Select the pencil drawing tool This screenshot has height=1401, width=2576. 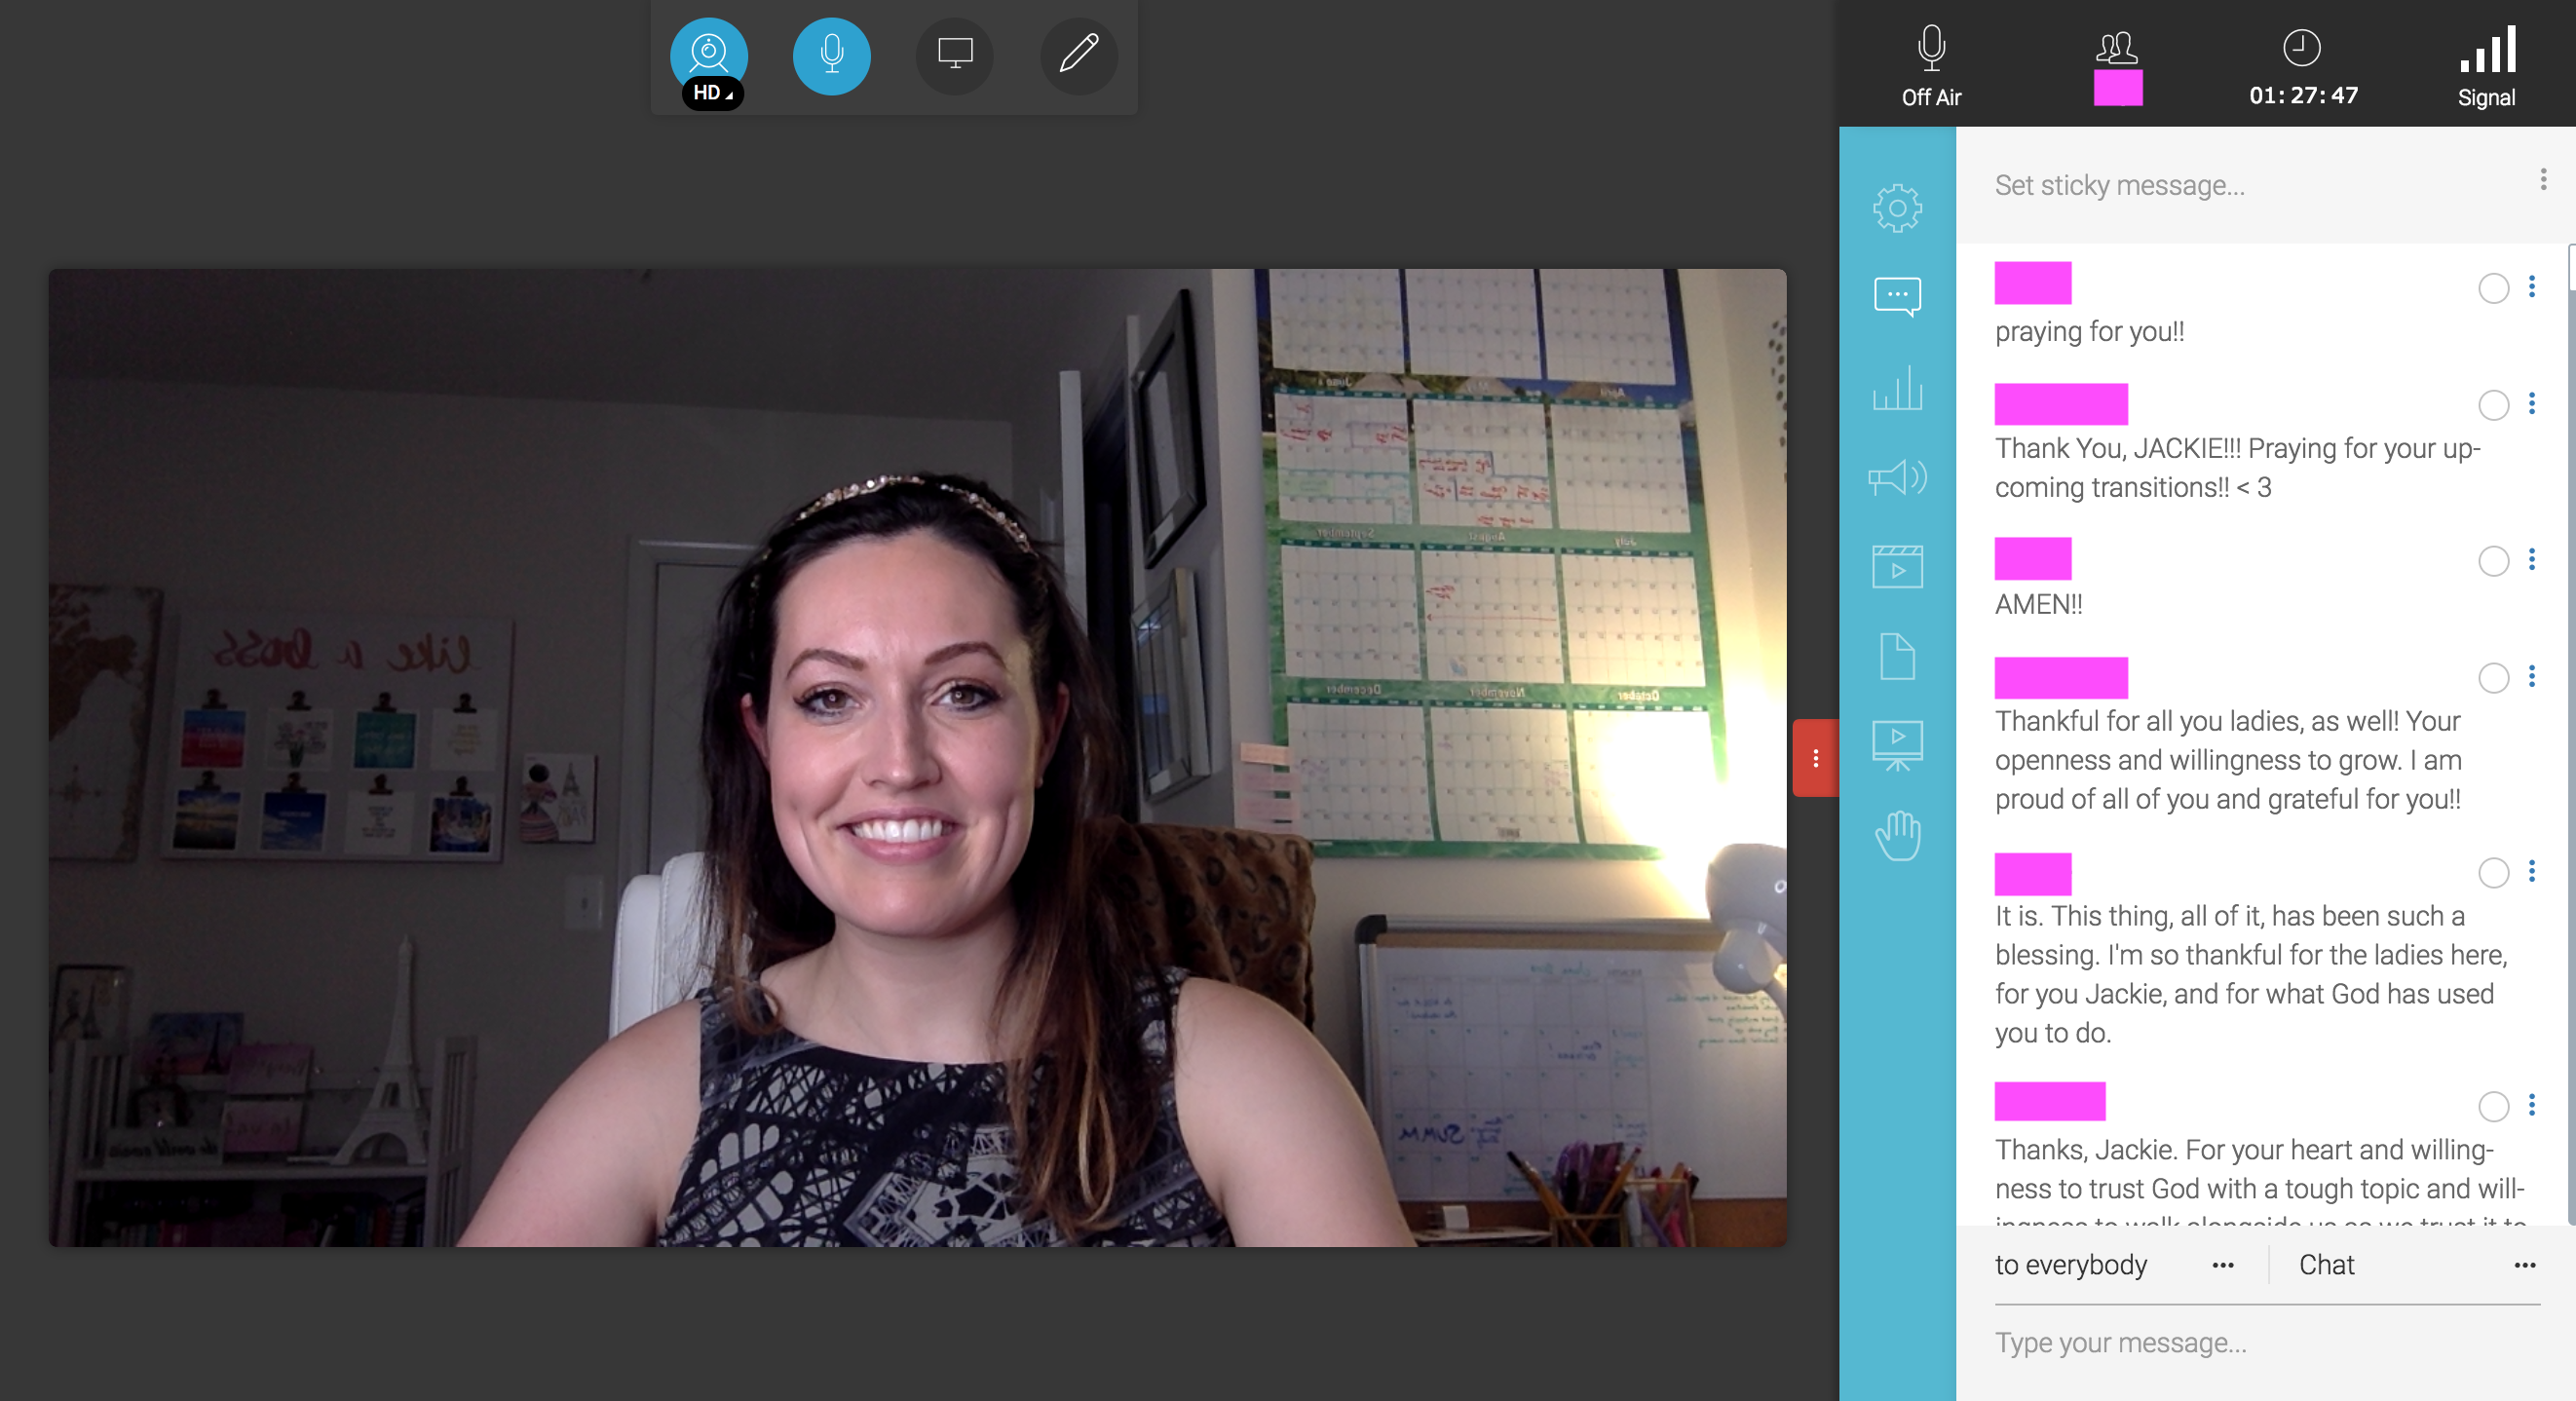pos(1078,56)
